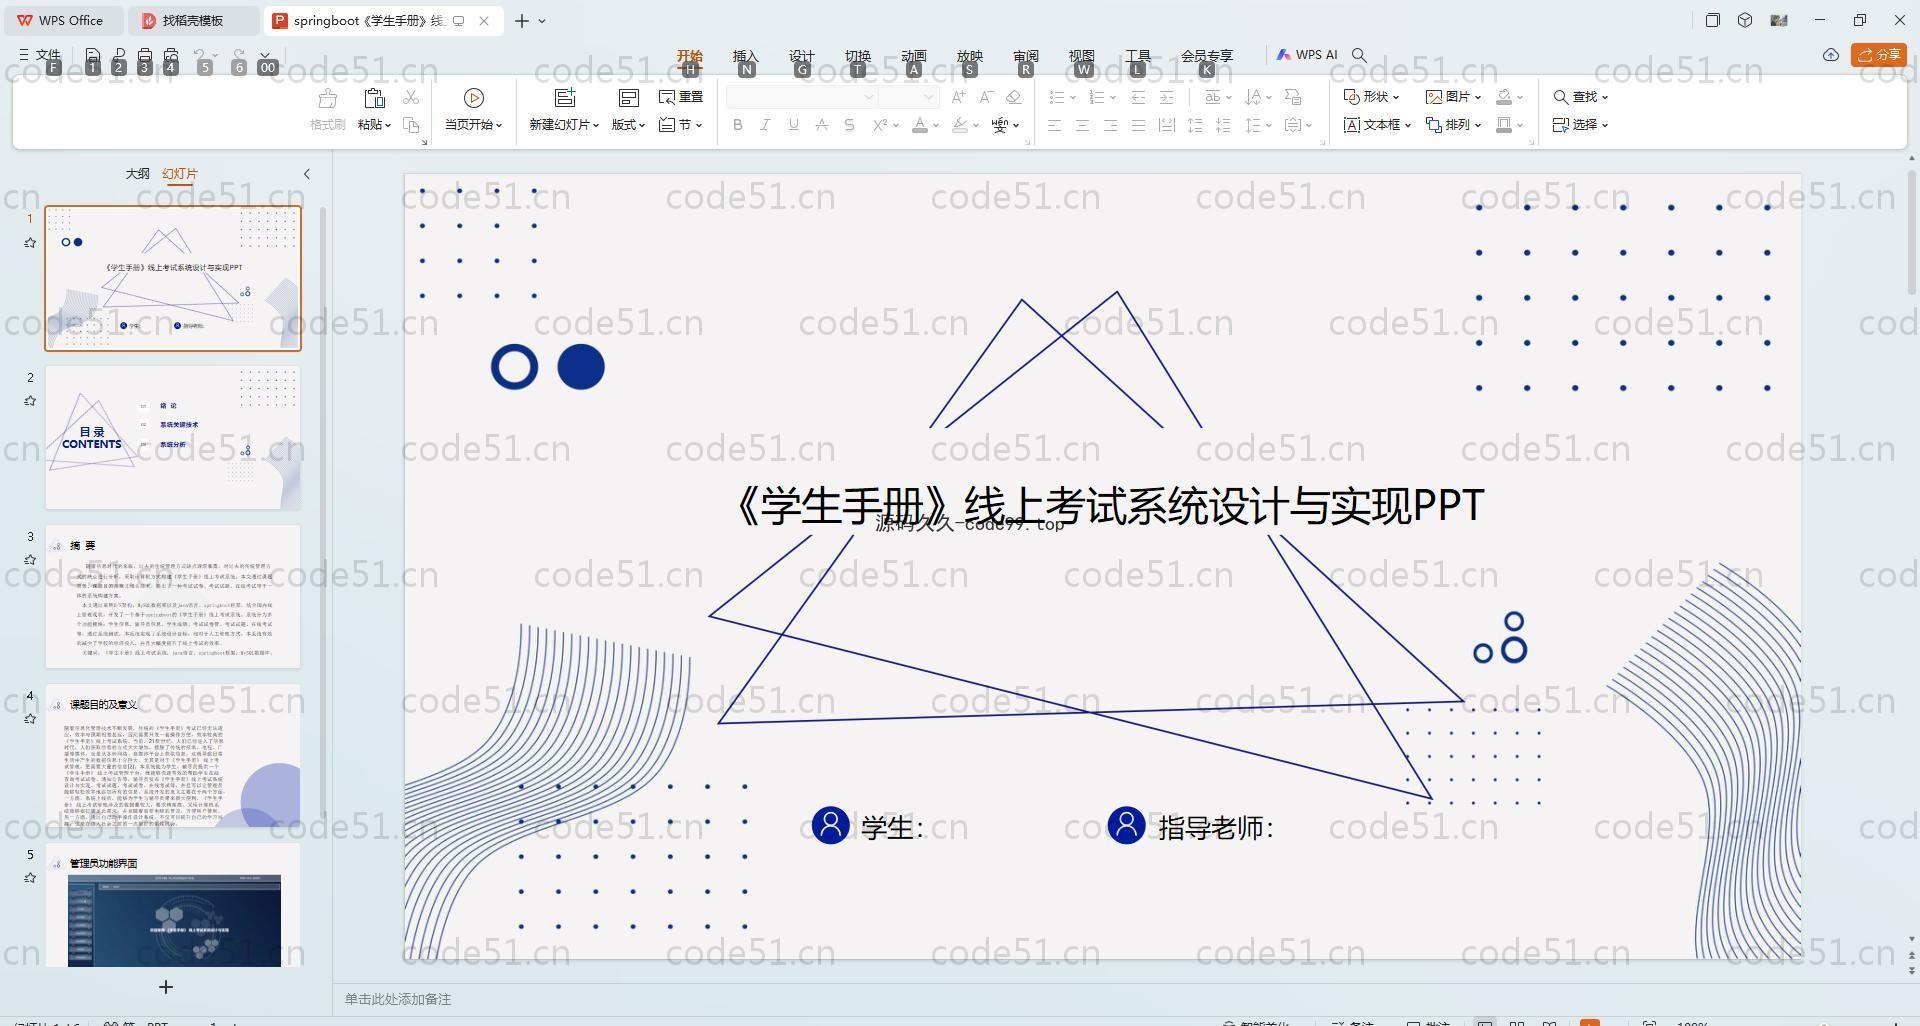The width and height of the screenshot is (1920, 1026).
Task: Click the text highlight color swatch
Action: [960, 125]
